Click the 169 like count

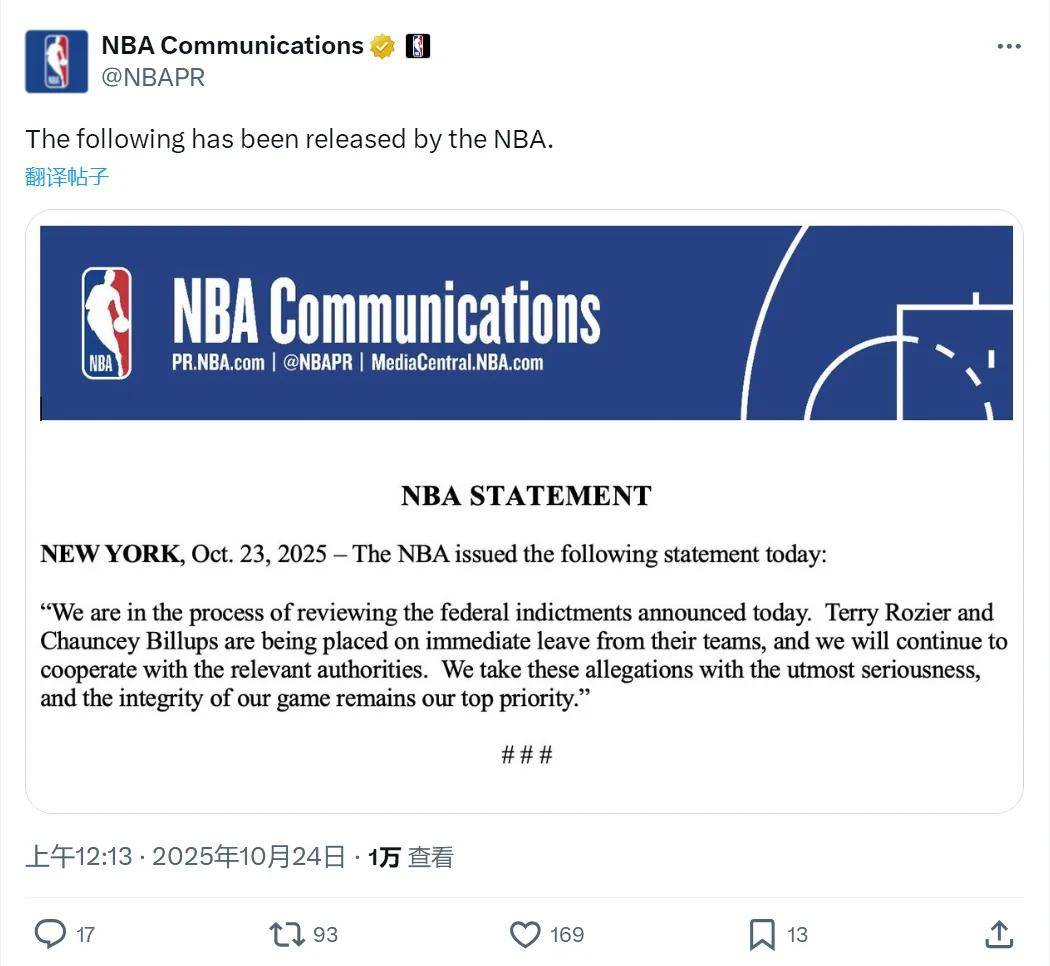click(565, 935)
